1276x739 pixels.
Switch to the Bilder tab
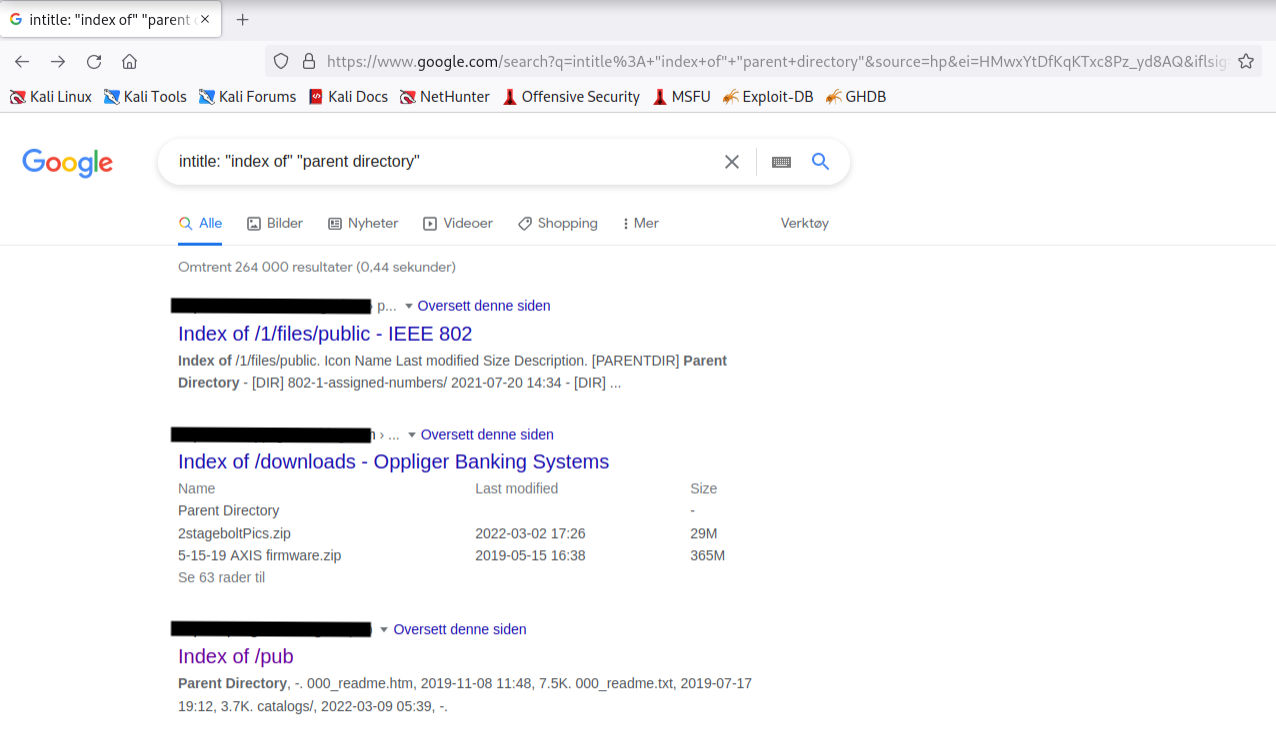click(275, 223)
